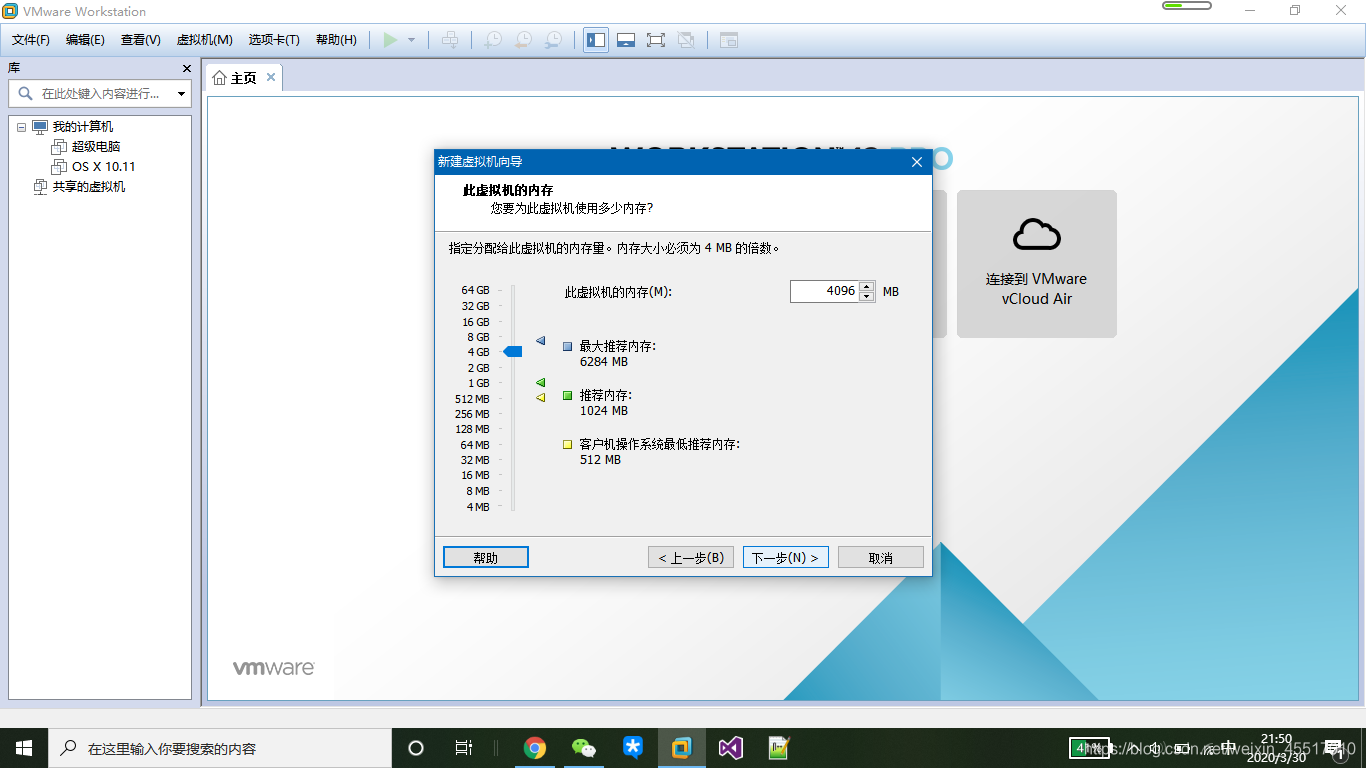Click the 下一步(N) next button
The width and height of the screenshot is (1366, 768).
click(x=785, y=557)
